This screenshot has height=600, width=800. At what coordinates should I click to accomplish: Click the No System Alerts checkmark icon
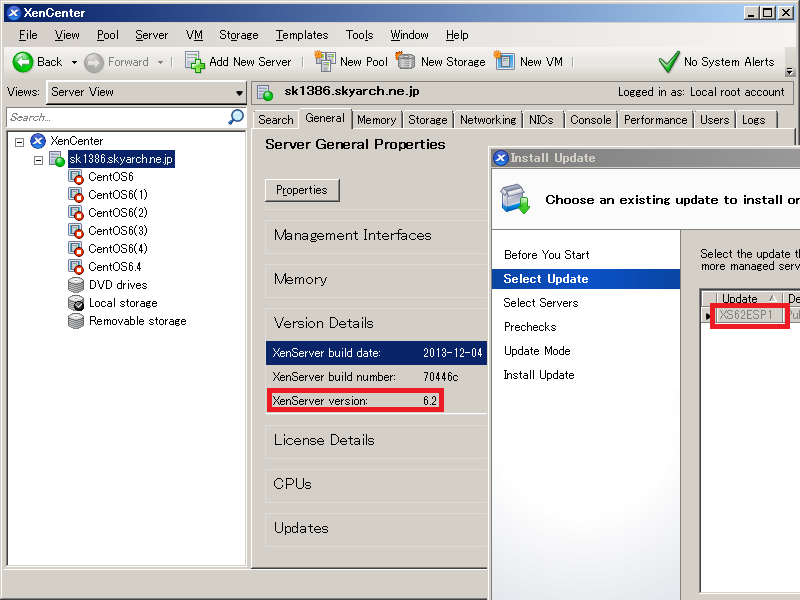click(668, 62)
